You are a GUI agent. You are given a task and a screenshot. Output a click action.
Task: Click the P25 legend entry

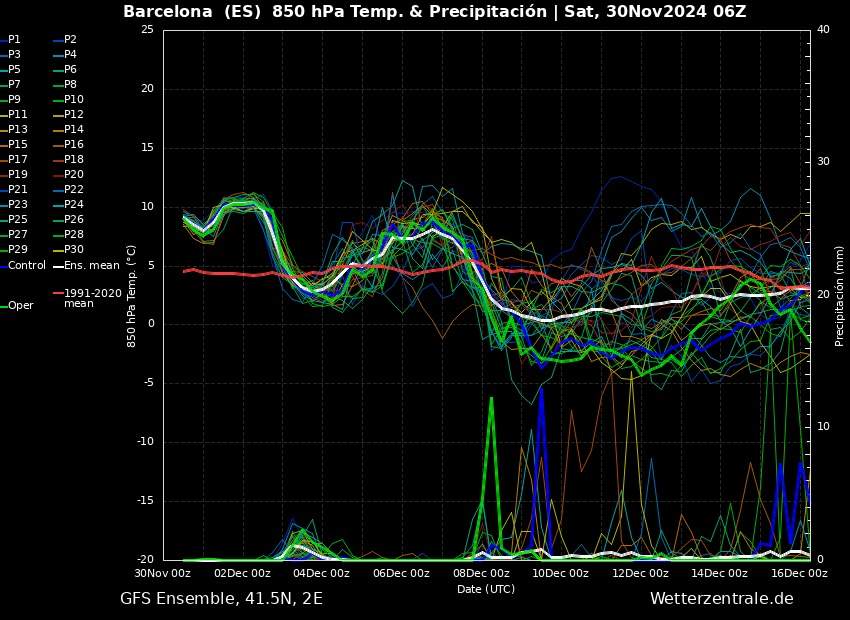(x=14, y=219)
